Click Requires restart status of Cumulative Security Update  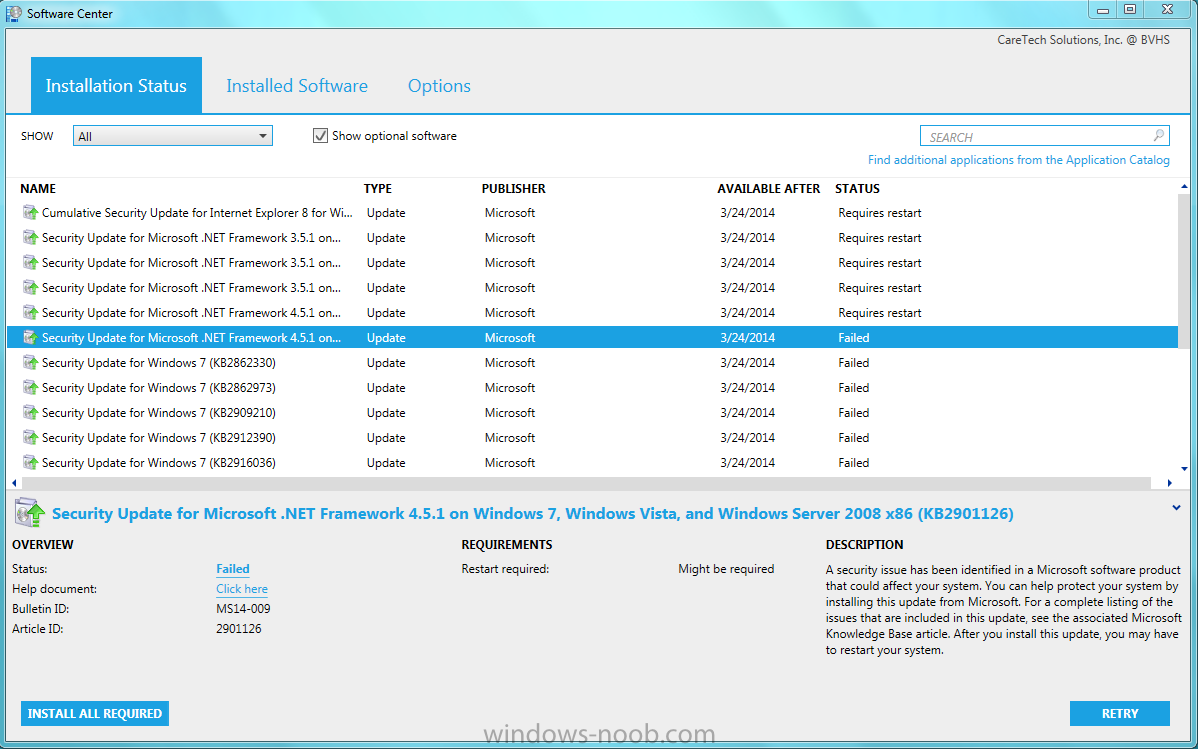click(879, 212)
